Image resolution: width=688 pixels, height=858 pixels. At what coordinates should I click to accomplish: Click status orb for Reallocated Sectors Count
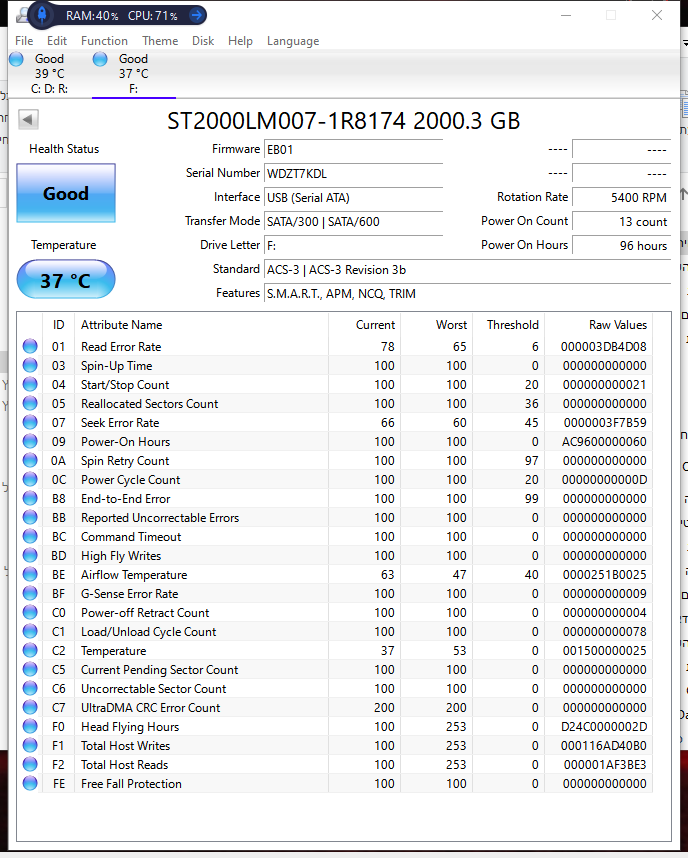pyautogui.click(x=30, y=403)
